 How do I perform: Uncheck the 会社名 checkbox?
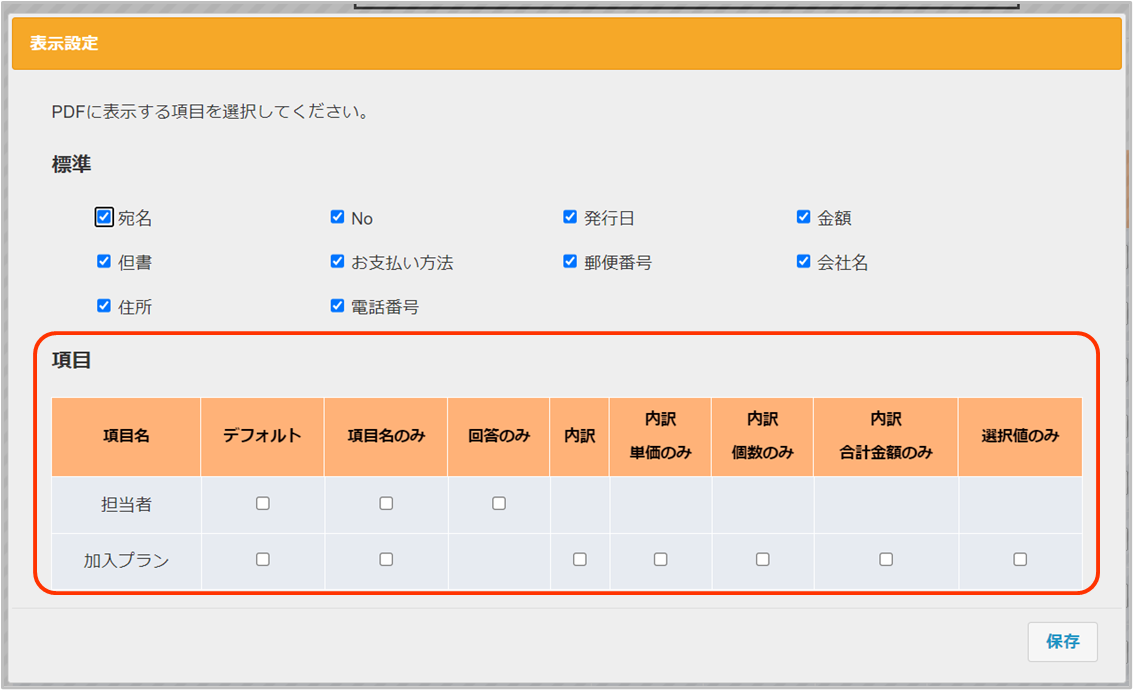803,262
